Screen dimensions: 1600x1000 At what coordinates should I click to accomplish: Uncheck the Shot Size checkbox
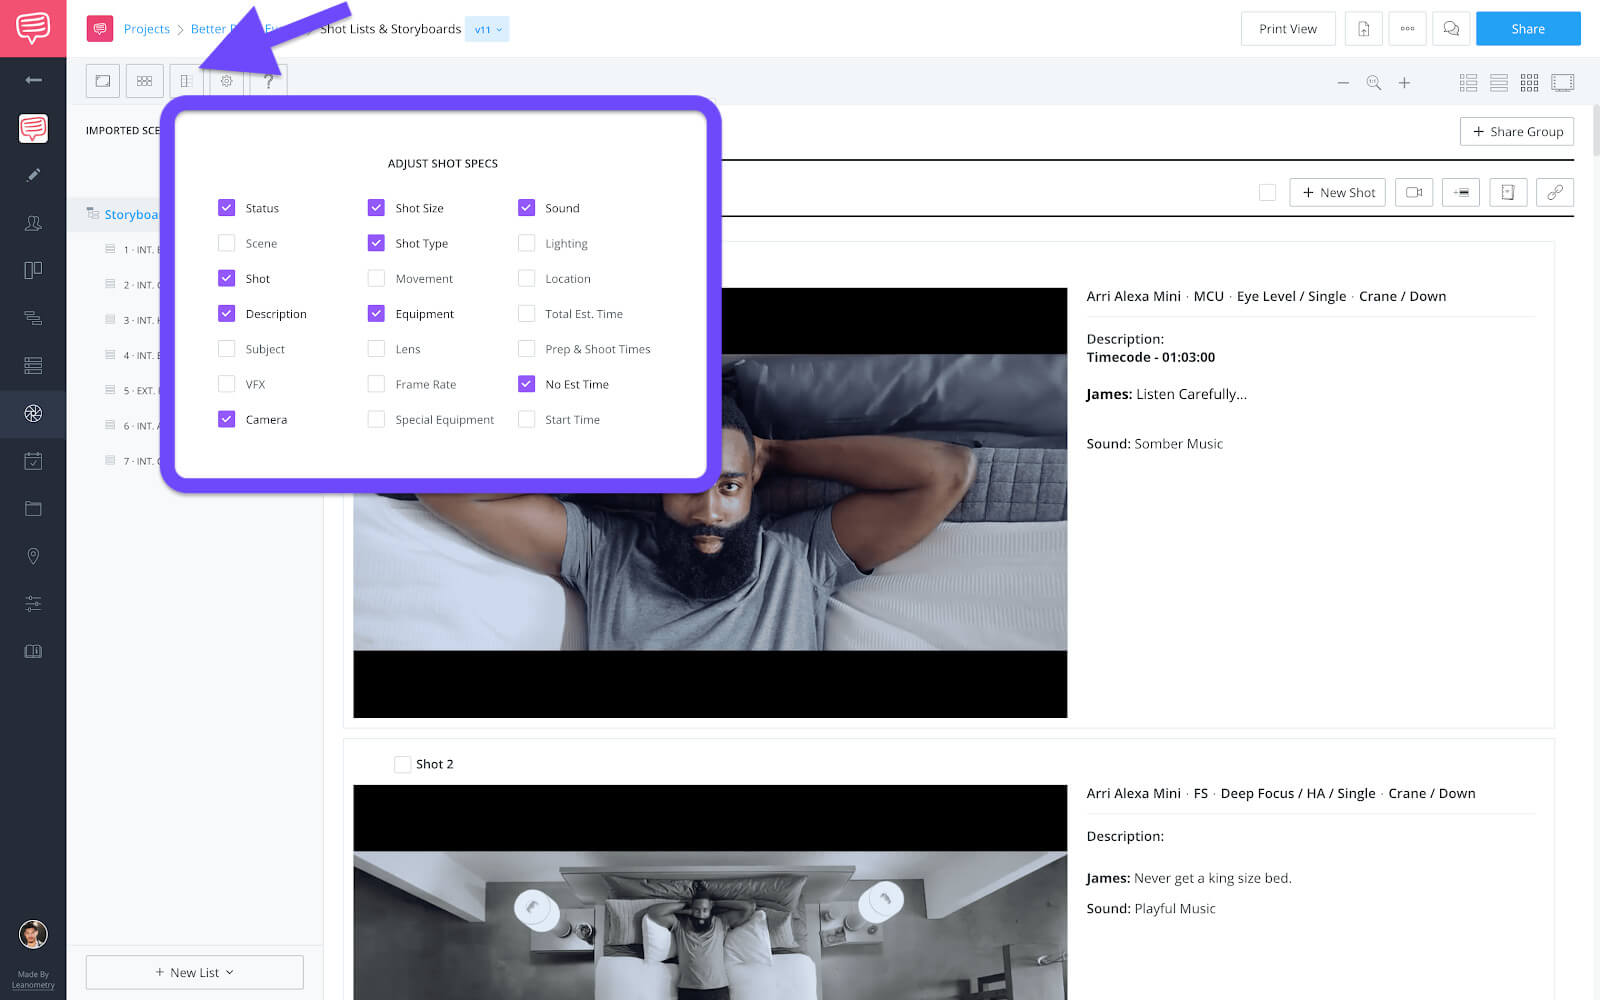(376, 208)
